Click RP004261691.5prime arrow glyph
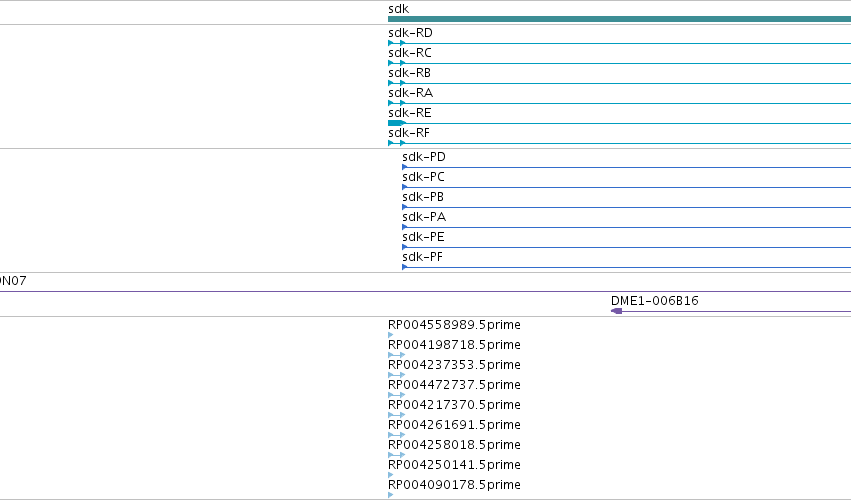 [397, 435]
